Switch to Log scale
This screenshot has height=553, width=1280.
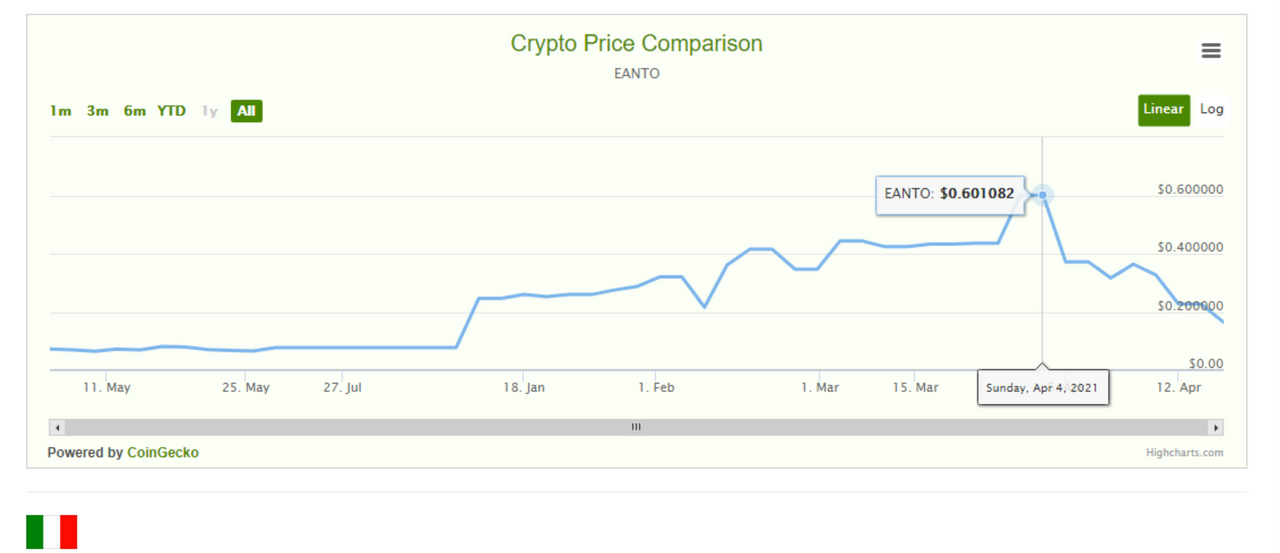(x=1212, y=109)
